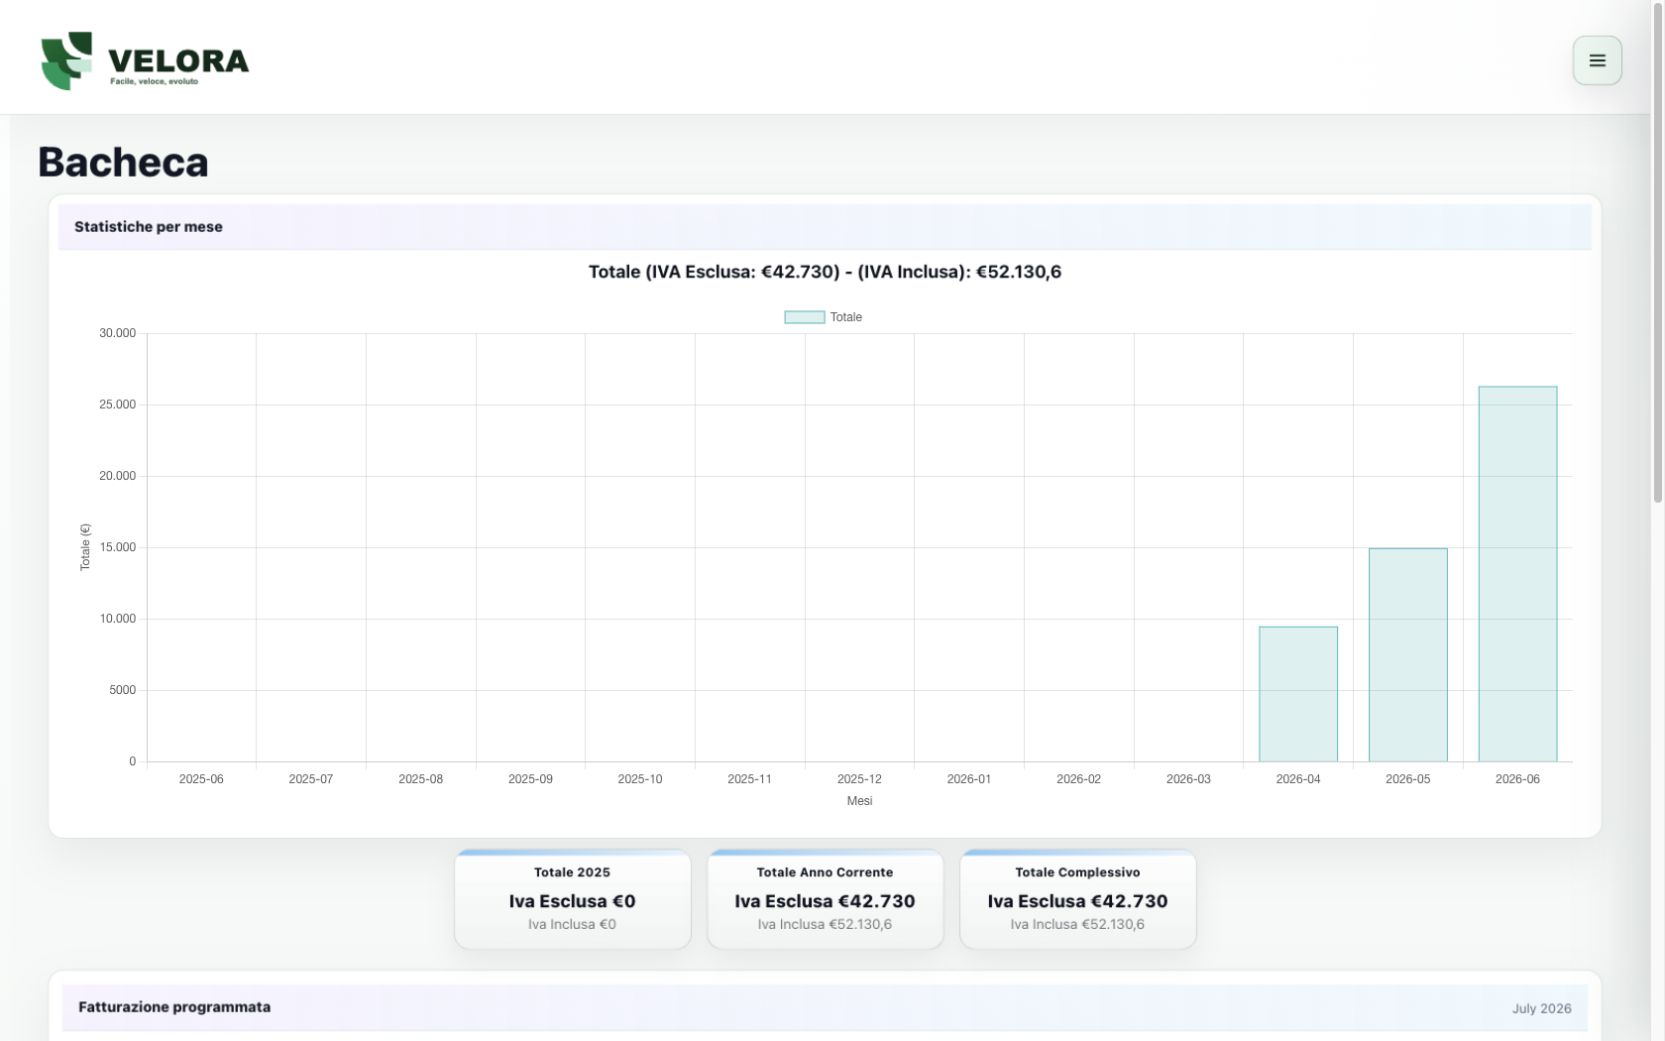Click the 2026-01 axis label
This screenshot has width=1665, height=1041.
pyautogui.click(x=969, y=779)
